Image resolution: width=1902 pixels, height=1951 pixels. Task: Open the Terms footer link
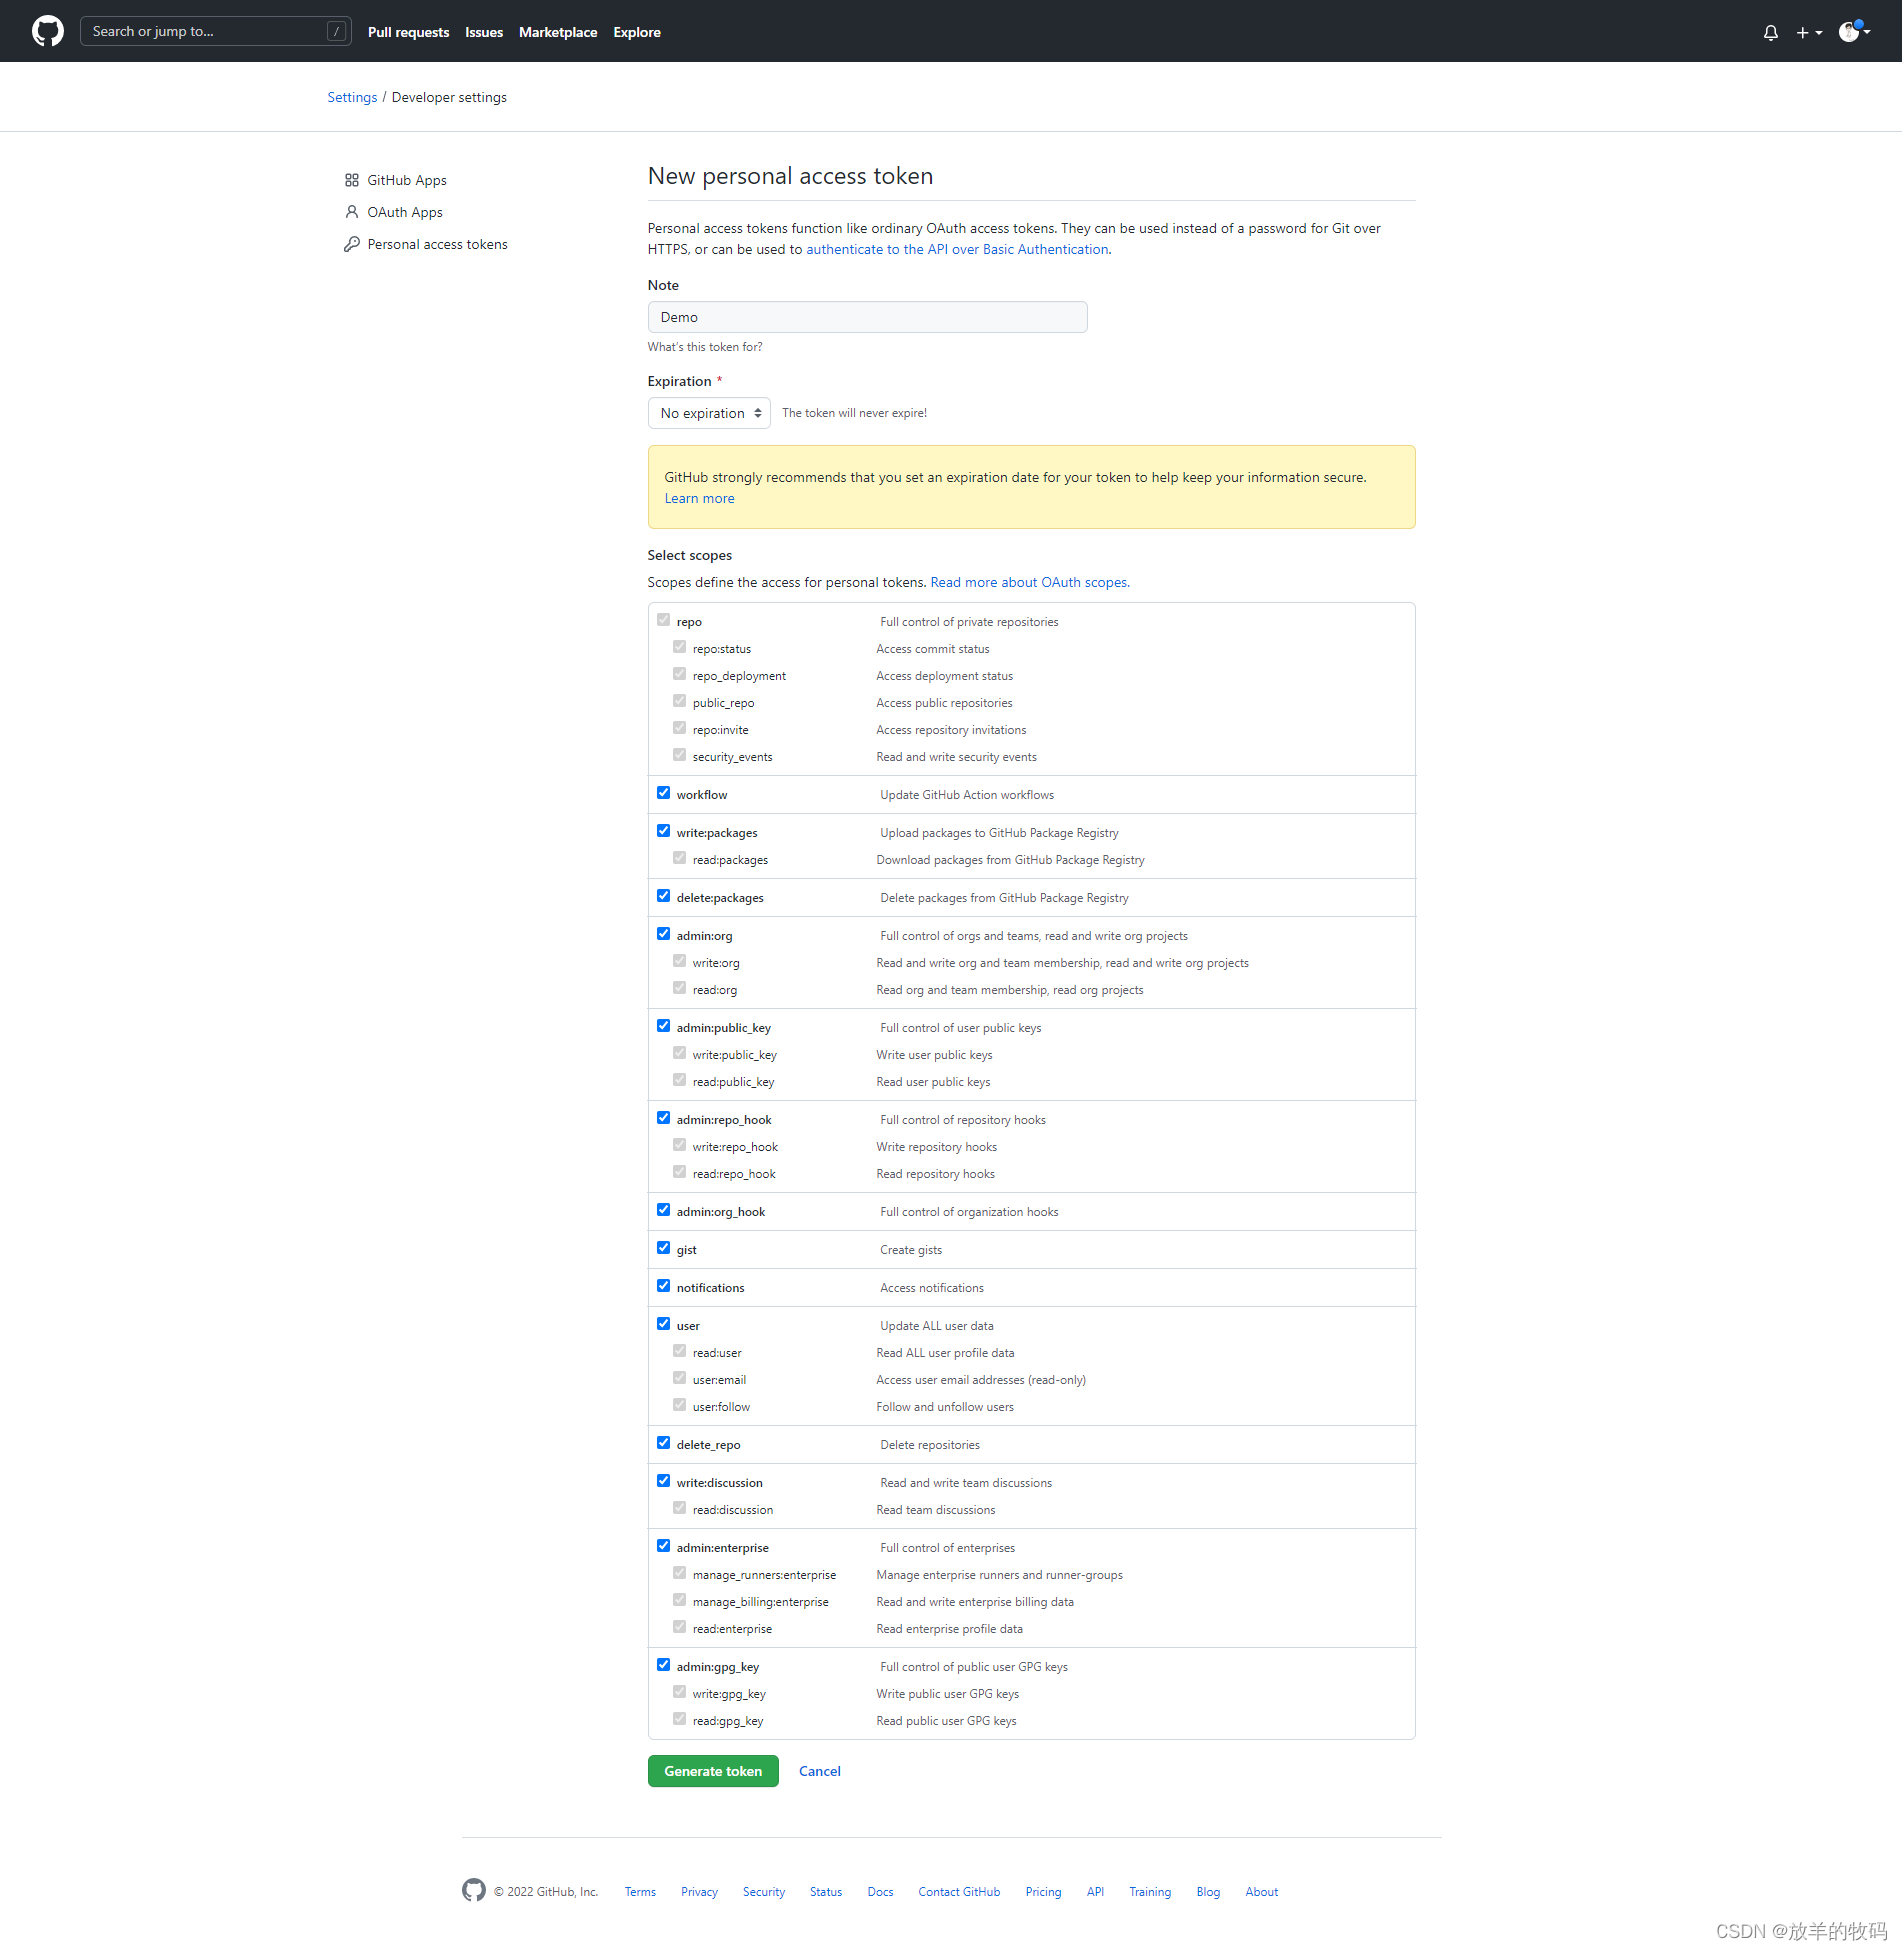[640, 1892]
